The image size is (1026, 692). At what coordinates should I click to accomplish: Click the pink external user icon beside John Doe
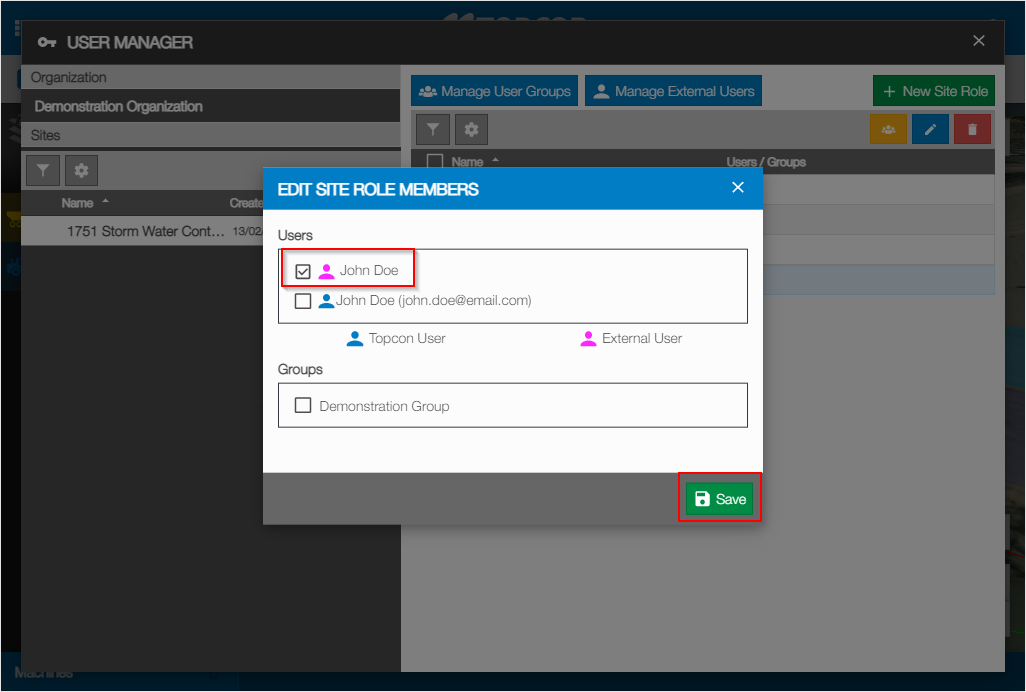tap(326, 271)
